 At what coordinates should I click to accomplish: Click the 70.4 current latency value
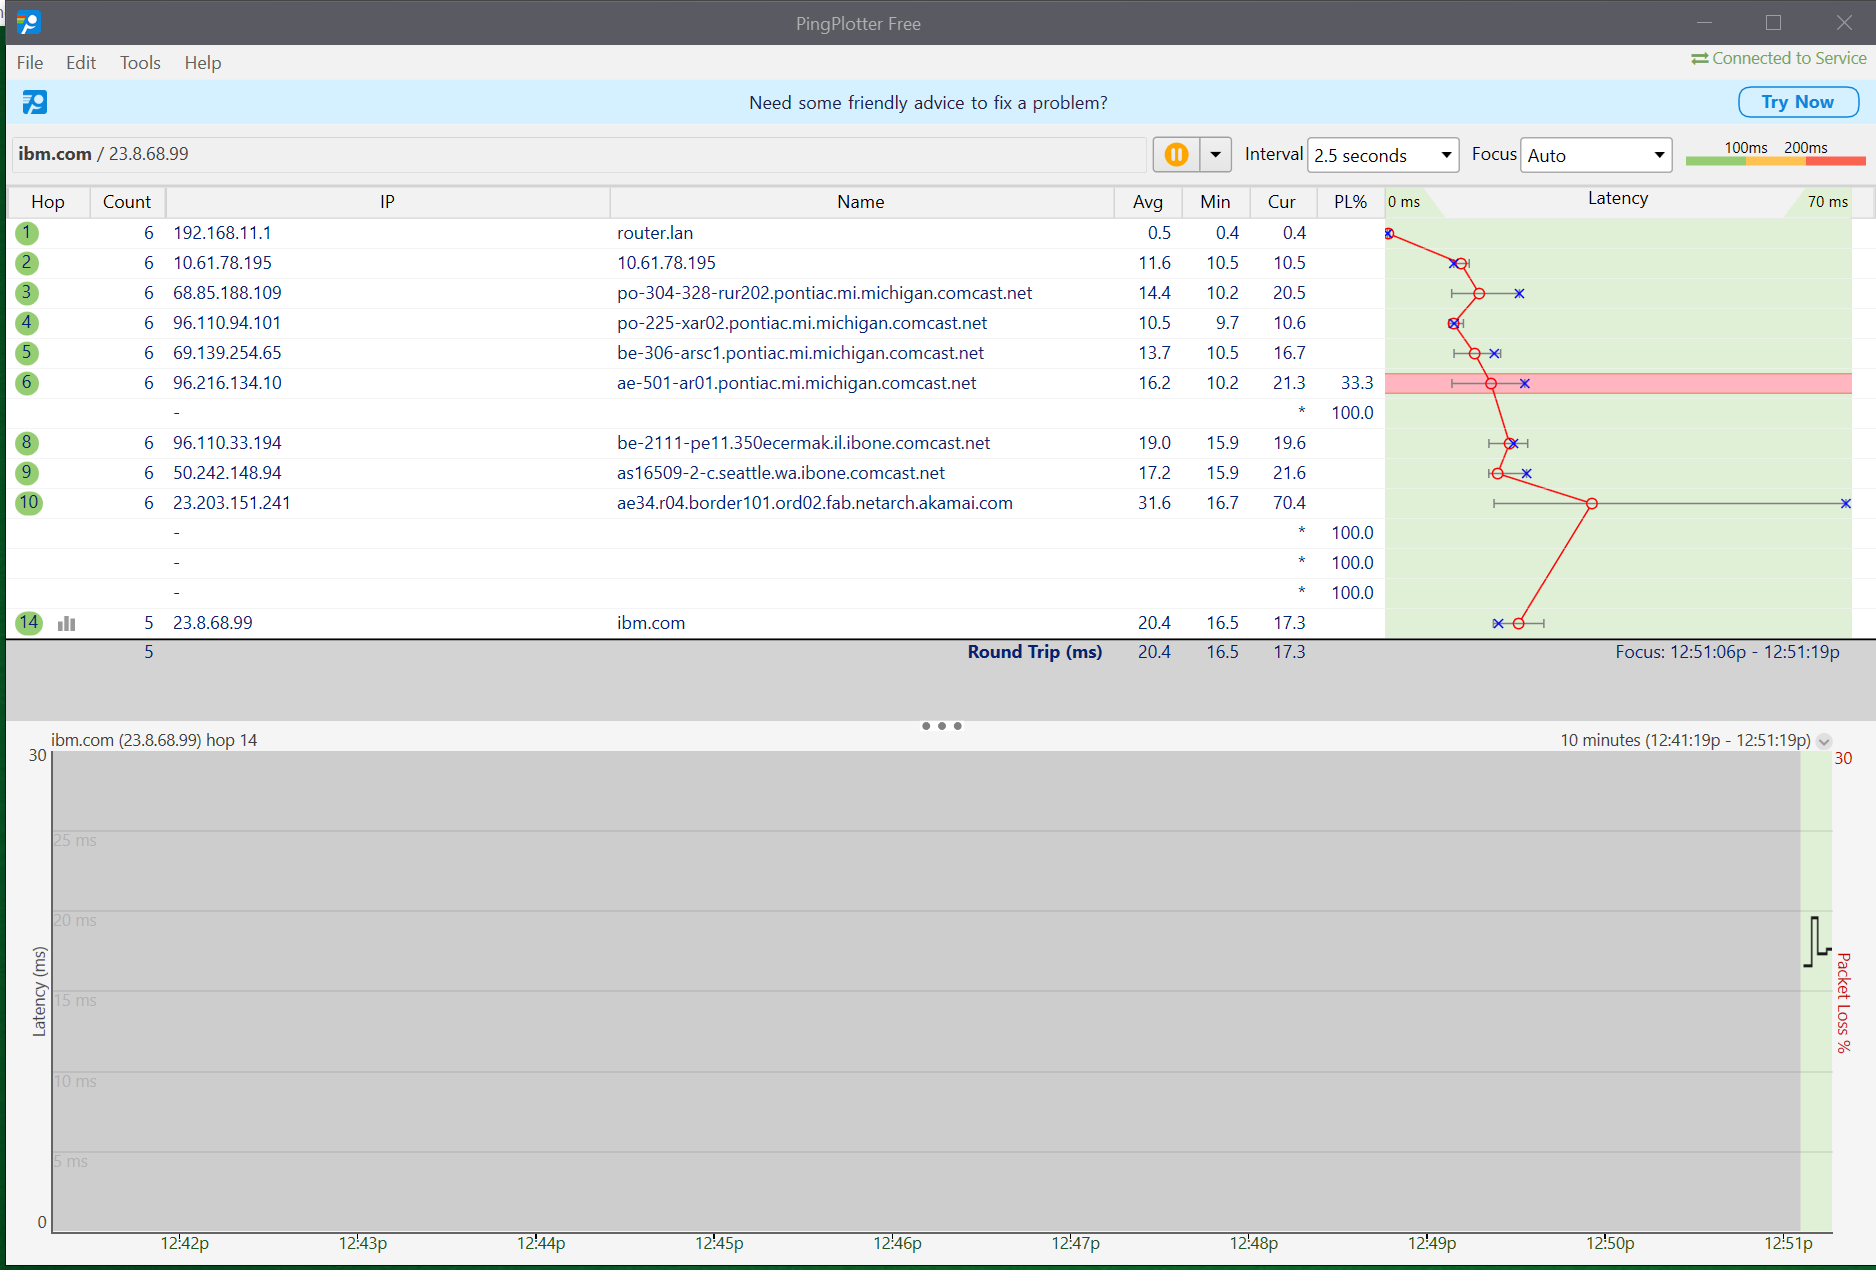1289,503
